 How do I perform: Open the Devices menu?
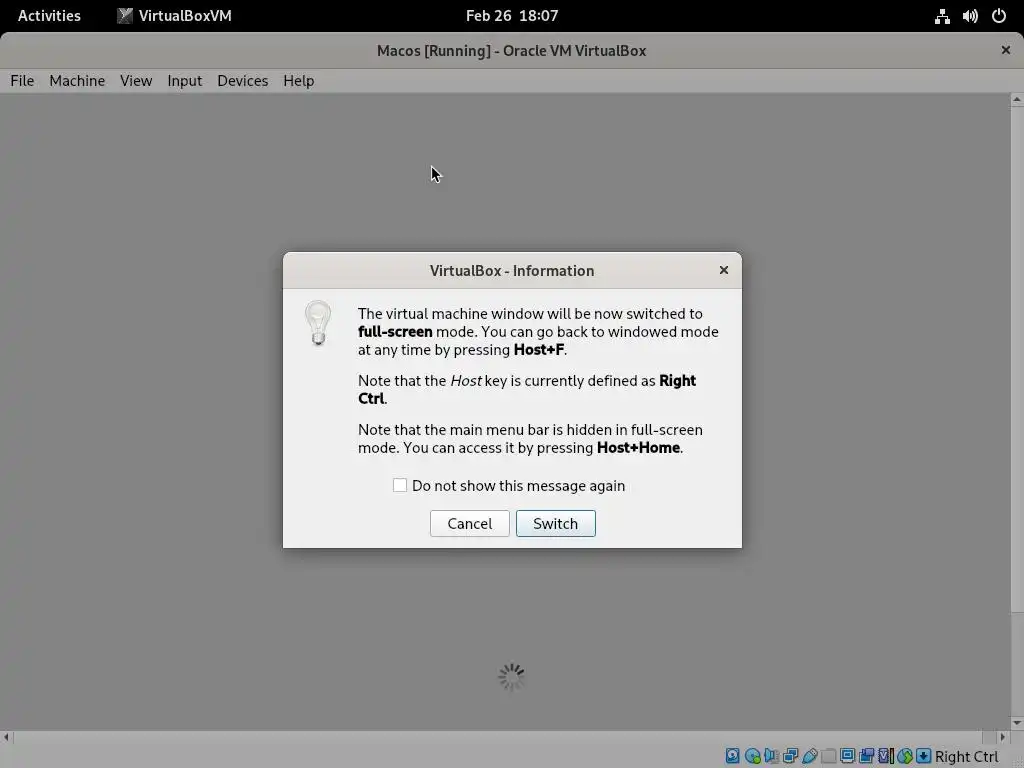click(242, 80)
